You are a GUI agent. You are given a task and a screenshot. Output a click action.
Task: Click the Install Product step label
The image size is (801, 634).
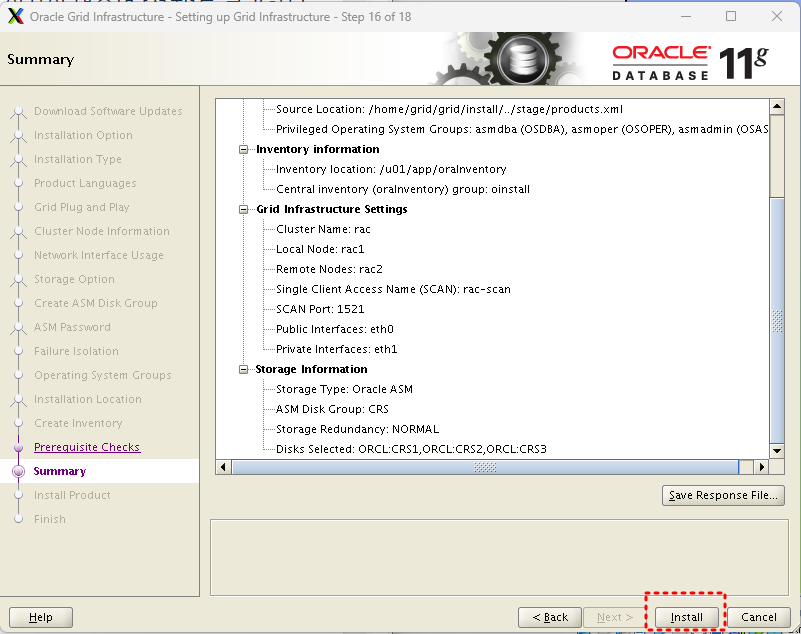coord(72,495)
